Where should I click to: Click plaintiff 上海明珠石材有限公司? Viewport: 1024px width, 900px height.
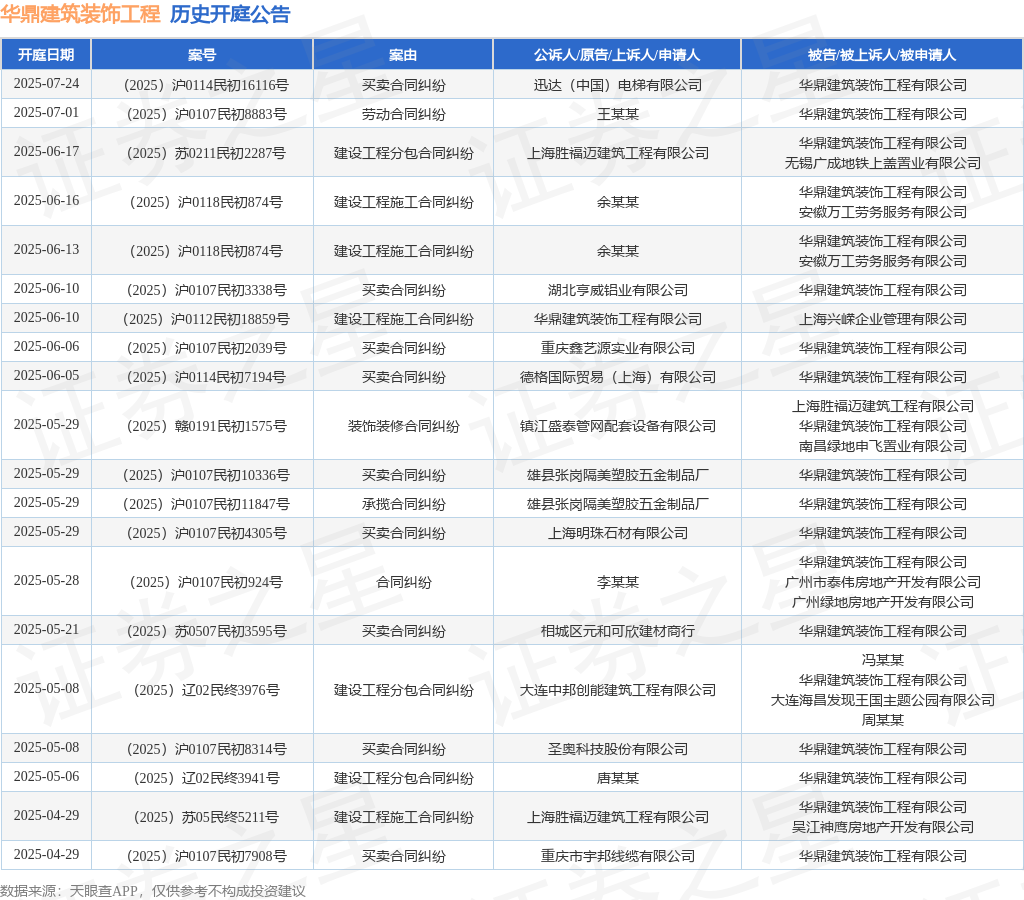click(617, 534)
